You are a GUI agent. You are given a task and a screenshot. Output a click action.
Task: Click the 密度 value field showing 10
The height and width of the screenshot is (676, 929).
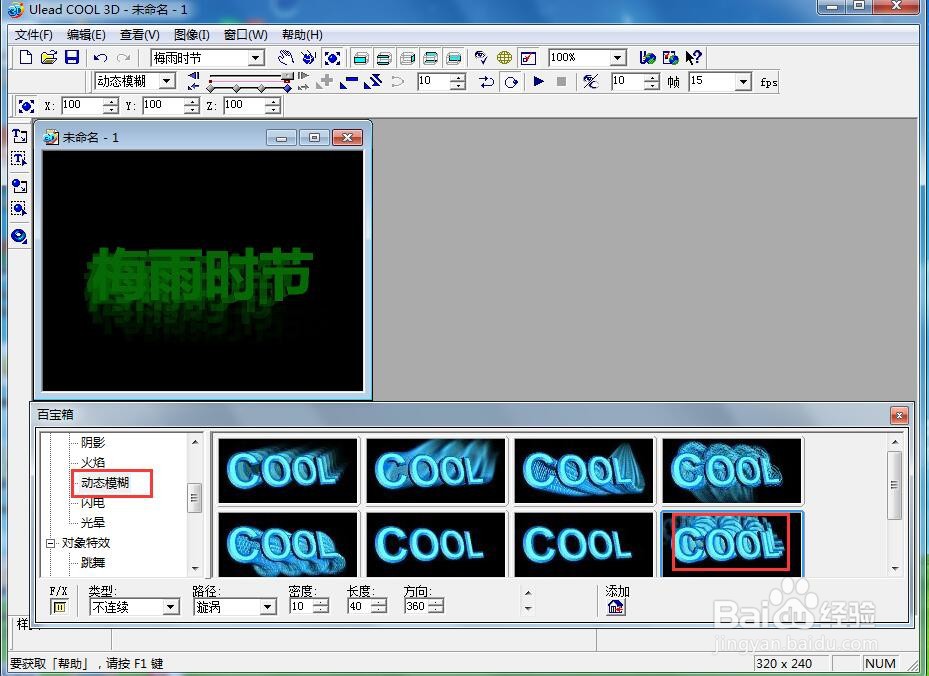coord(301,606)
